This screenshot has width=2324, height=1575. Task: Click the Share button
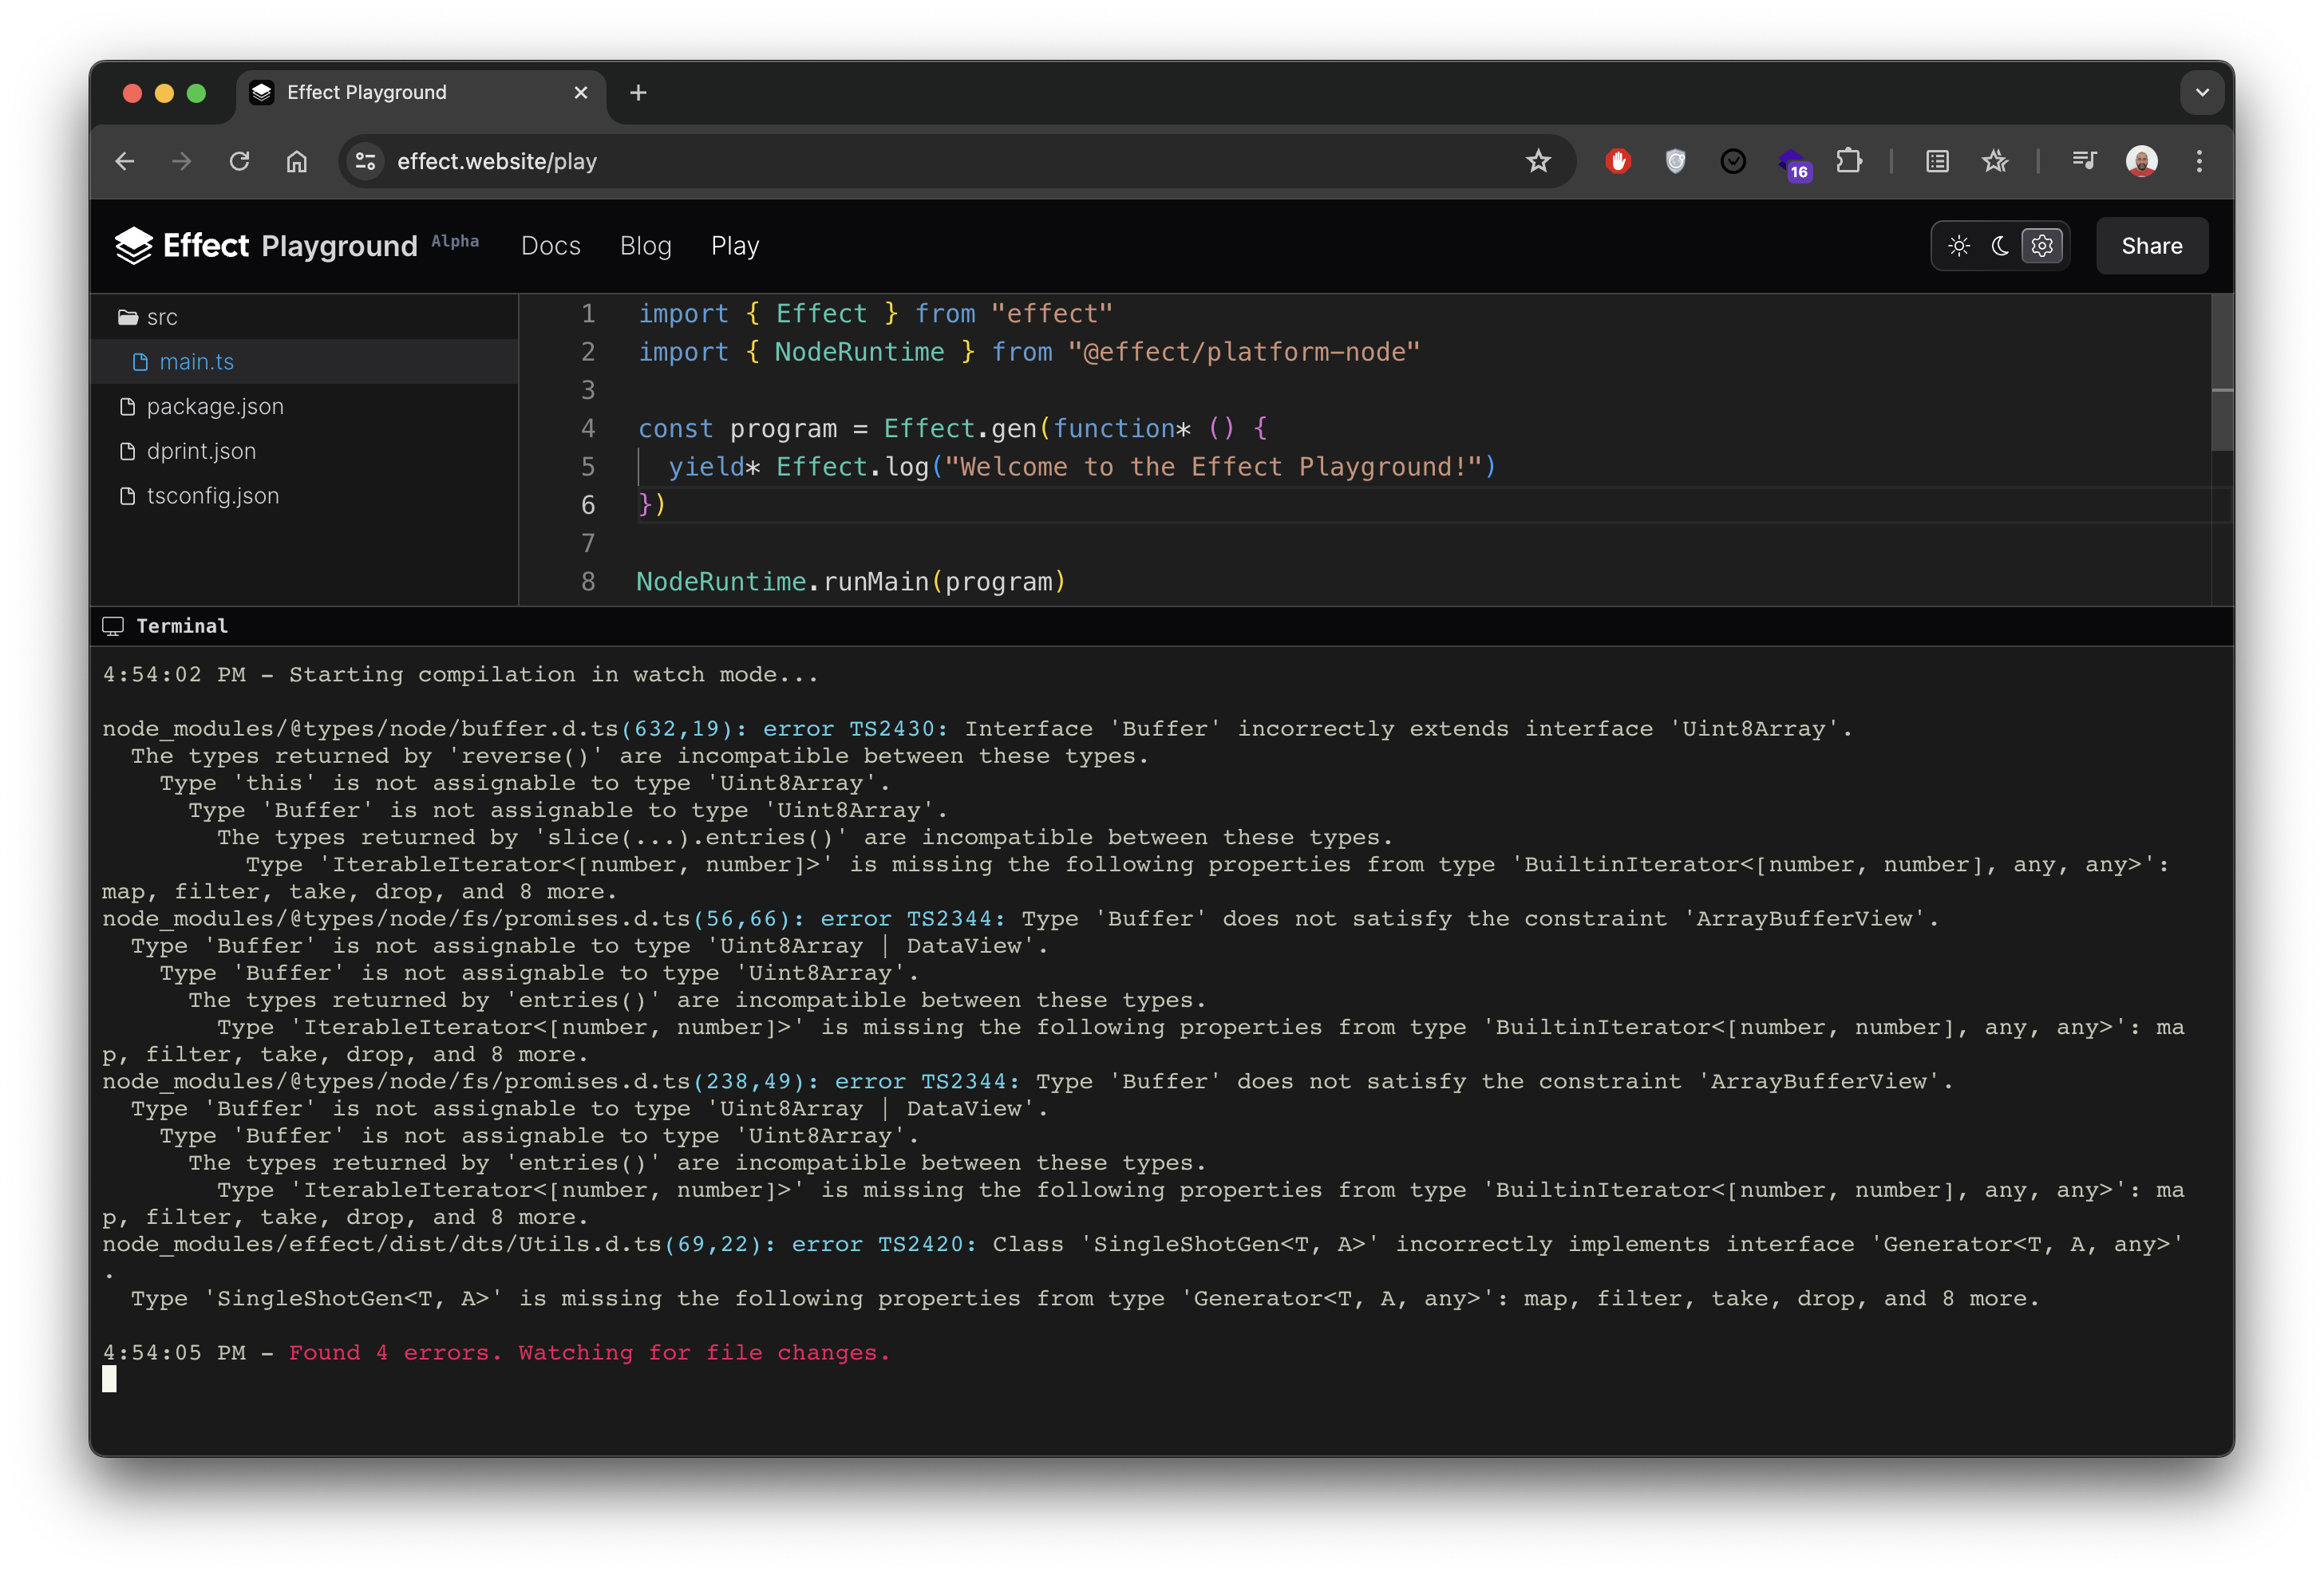(x=2151, y=246)
